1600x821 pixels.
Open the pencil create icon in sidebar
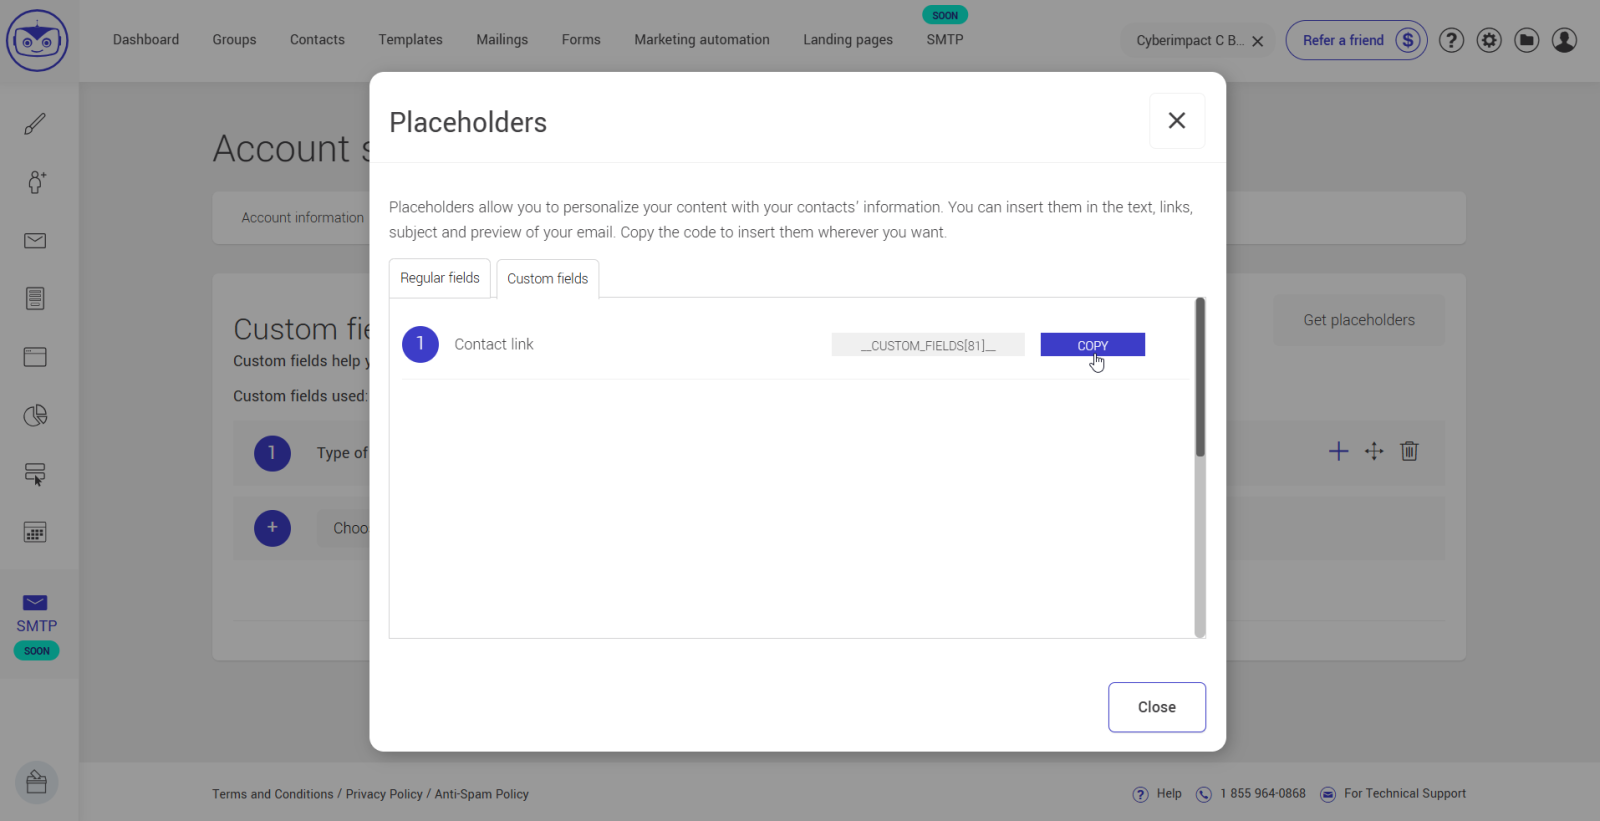(x=35, y=124)
